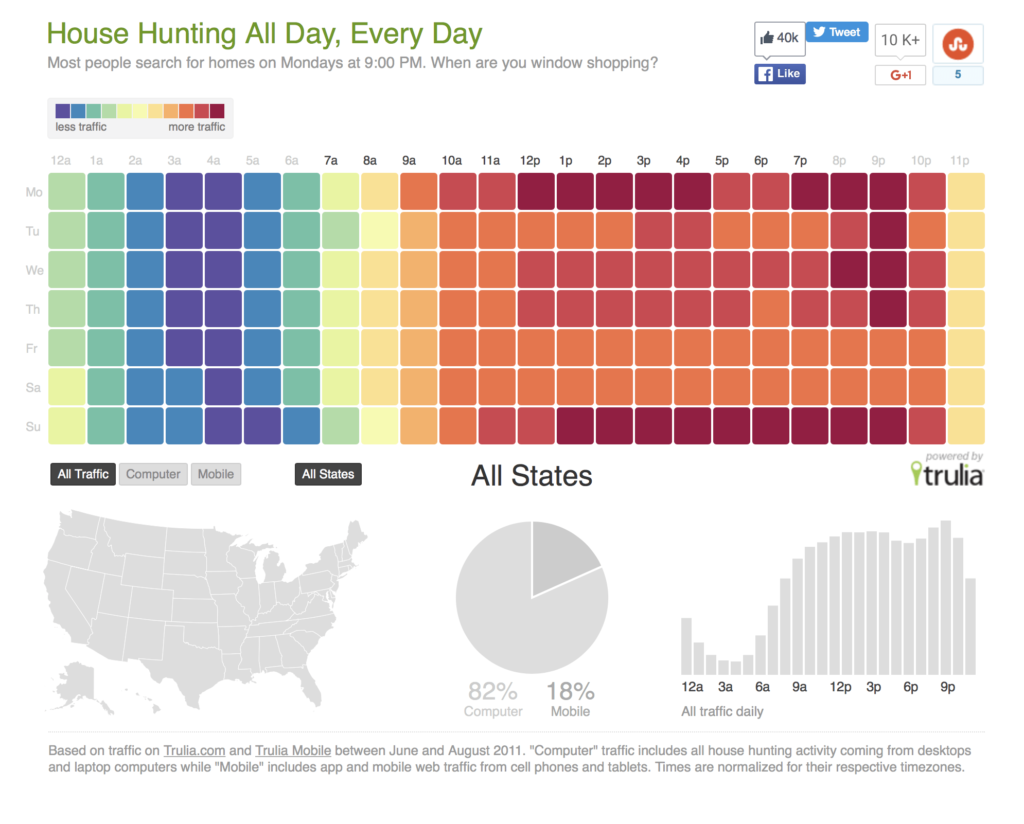Click the darkest red legend swatch
The height and width of the screenshot is (824, 1024).
[217, 111]
